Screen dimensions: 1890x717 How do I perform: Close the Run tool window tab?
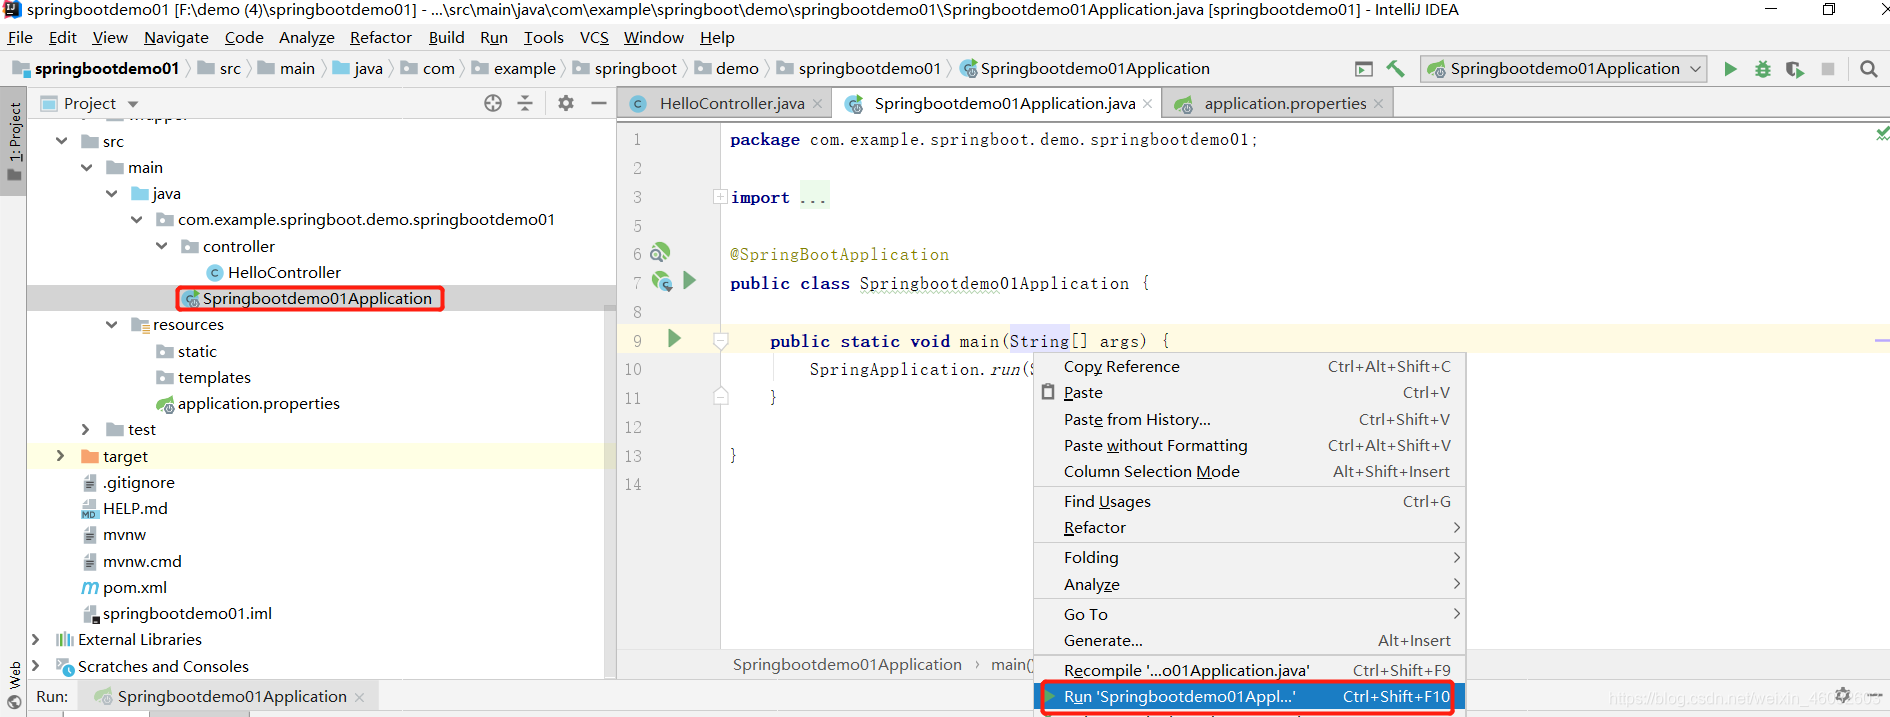pos(359,697)
